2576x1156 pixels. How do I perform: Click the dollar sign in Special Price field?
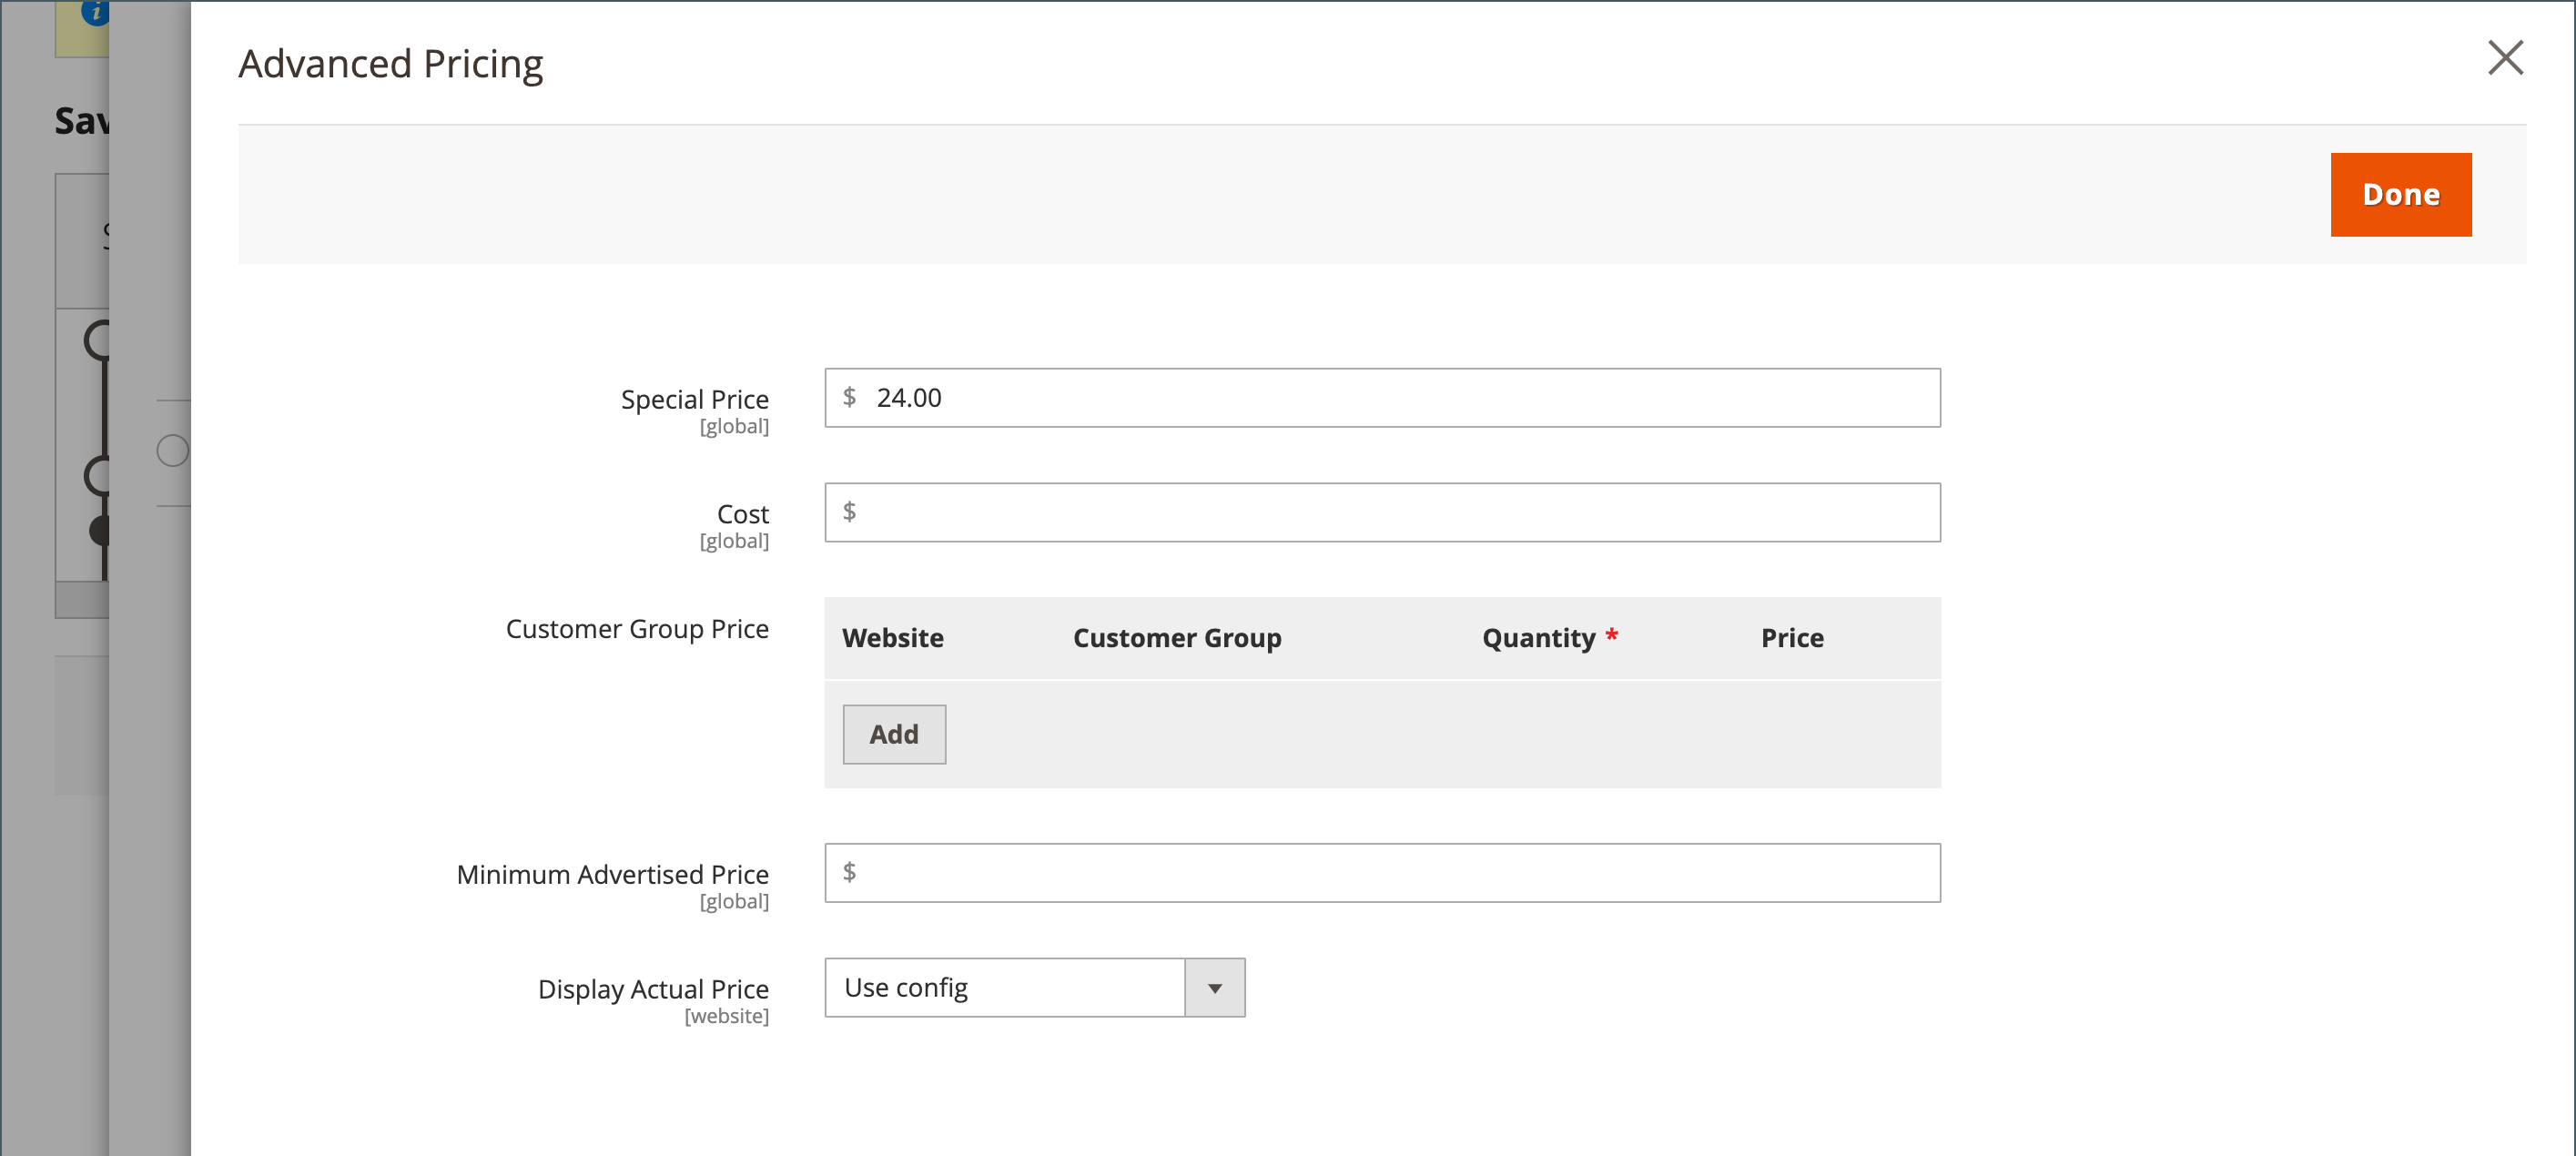point(849,397)
